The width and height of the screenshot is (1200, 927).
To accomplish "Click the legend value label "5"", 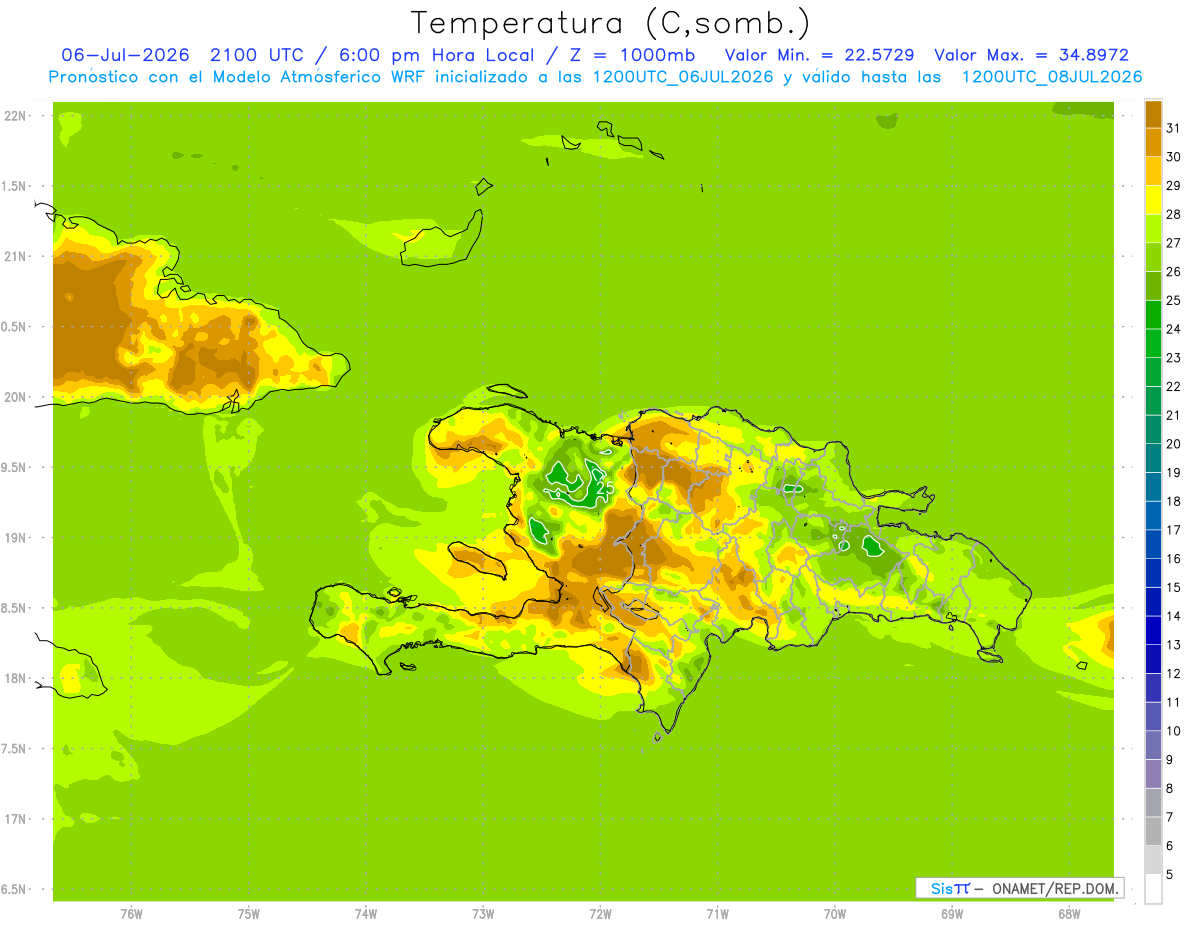I will click(1169, 875).
